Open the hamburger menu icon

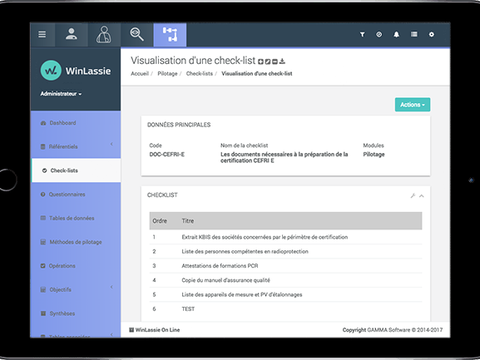42,34
